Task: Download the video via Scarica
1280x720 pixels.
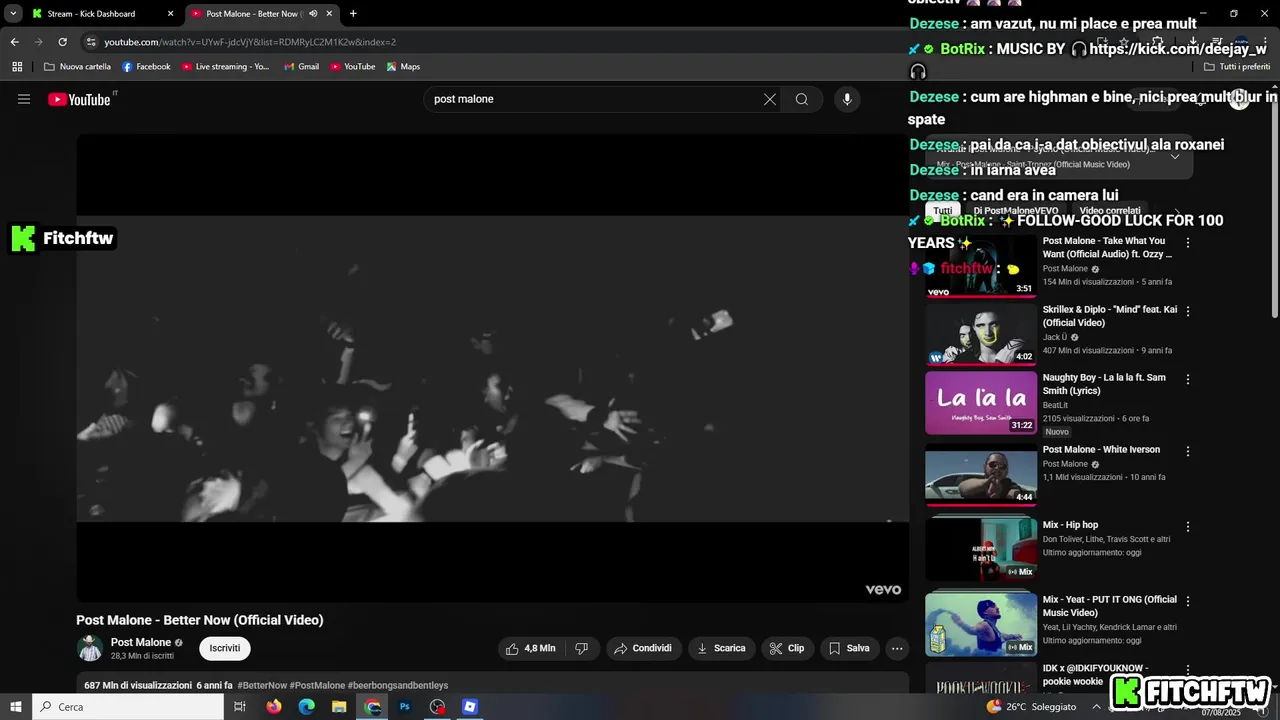Action: pos(721,648)
